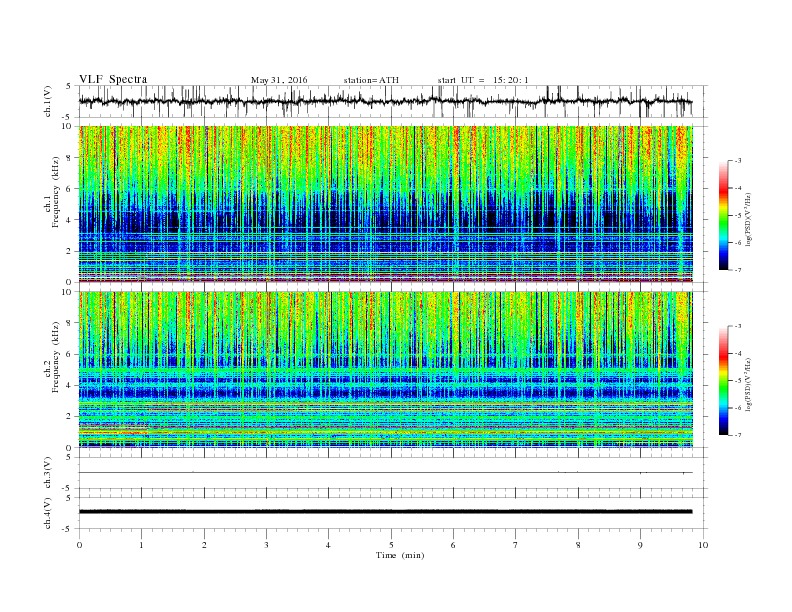
Task: Click the time-axis tick label "6"
Action: tap(453, 545)
